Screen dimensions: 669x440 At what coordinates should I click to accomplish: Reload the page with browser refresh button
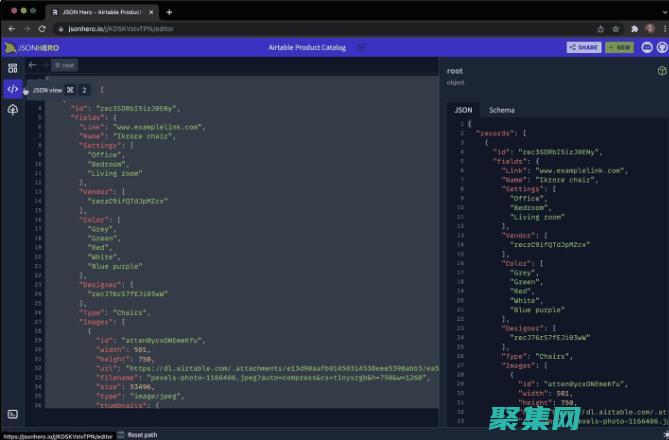point(43,29)
